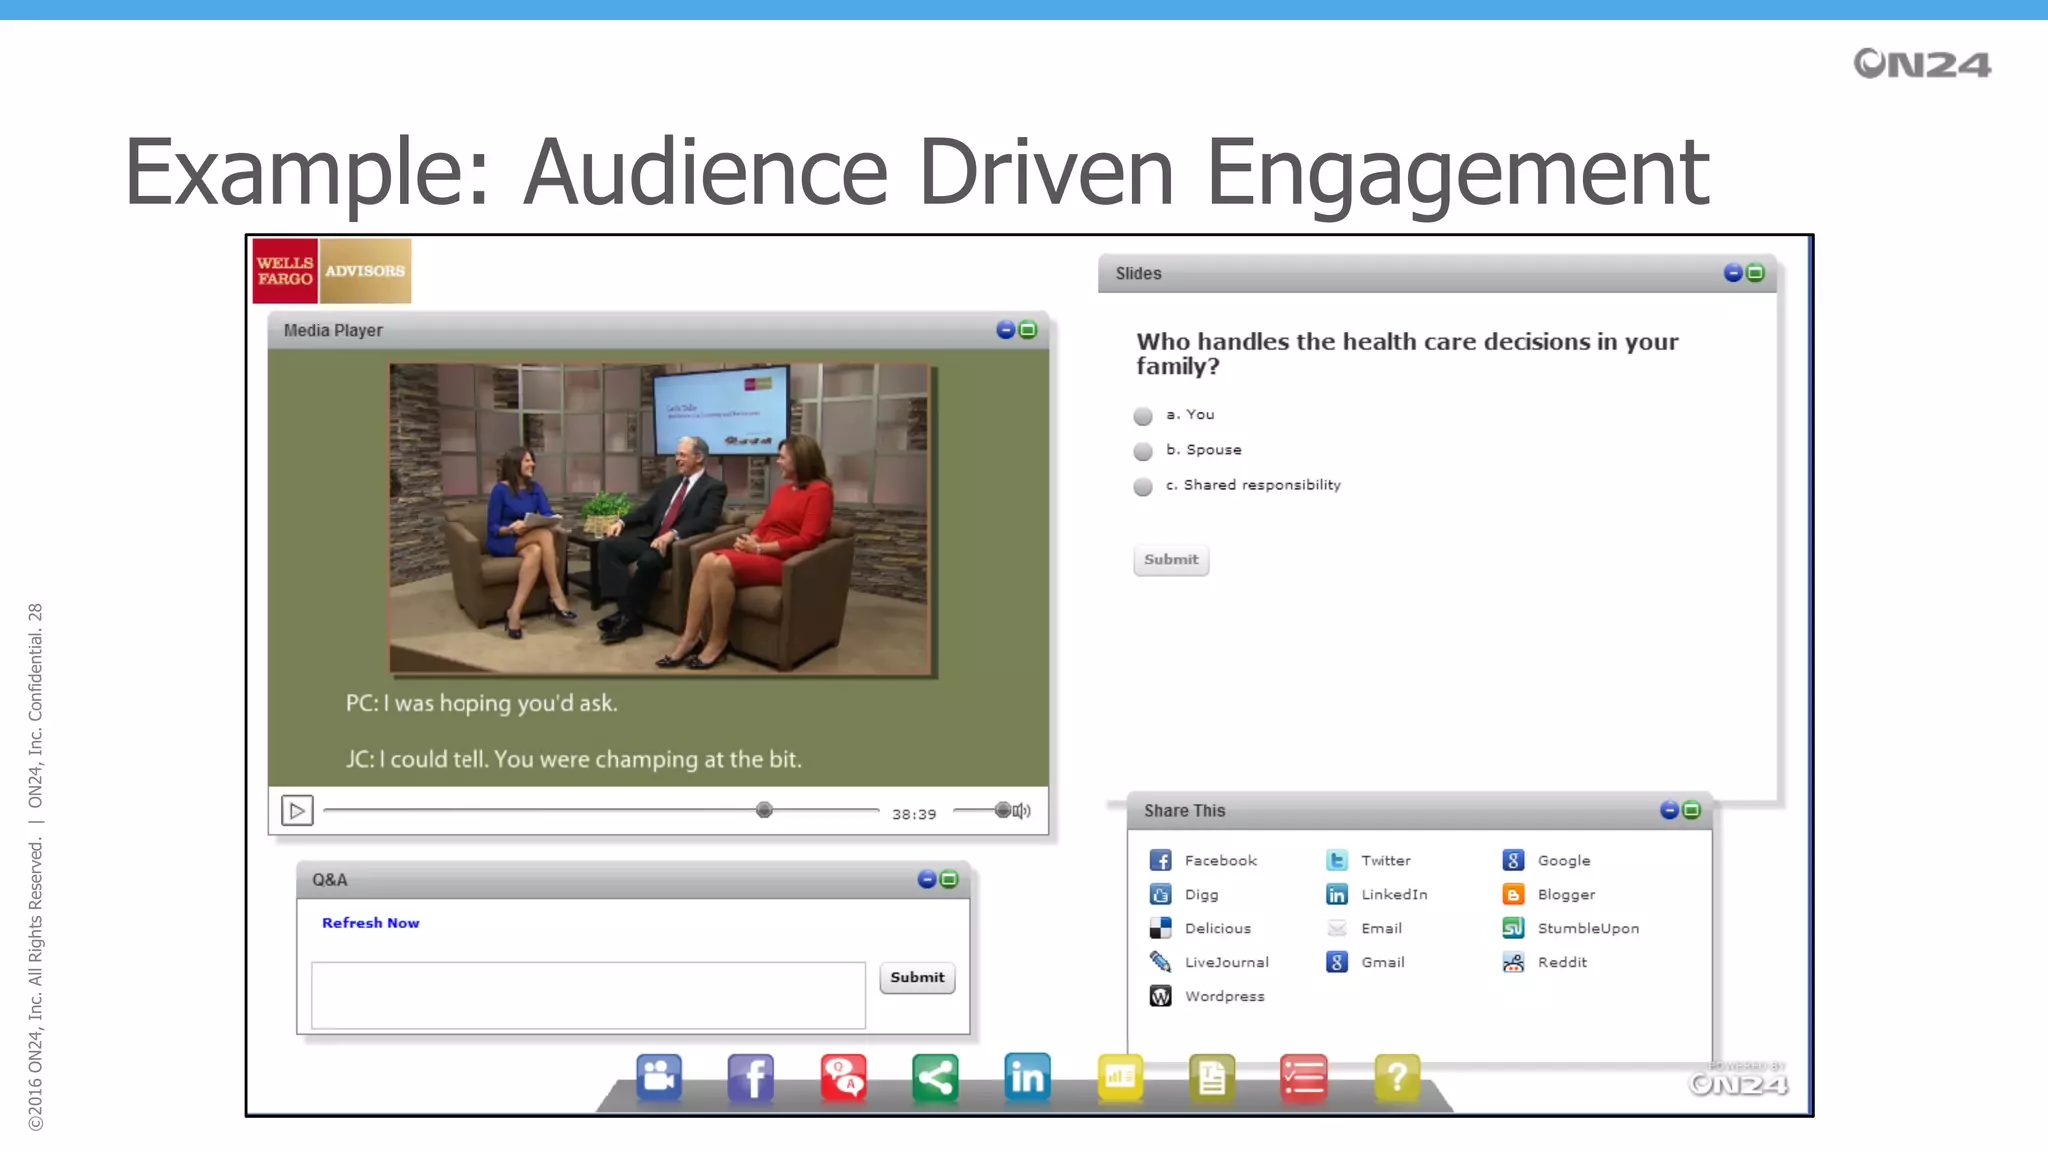Mute using the speaker icon
The height and width of the screenshot is (1152, 2048).
click(1022, 811)
